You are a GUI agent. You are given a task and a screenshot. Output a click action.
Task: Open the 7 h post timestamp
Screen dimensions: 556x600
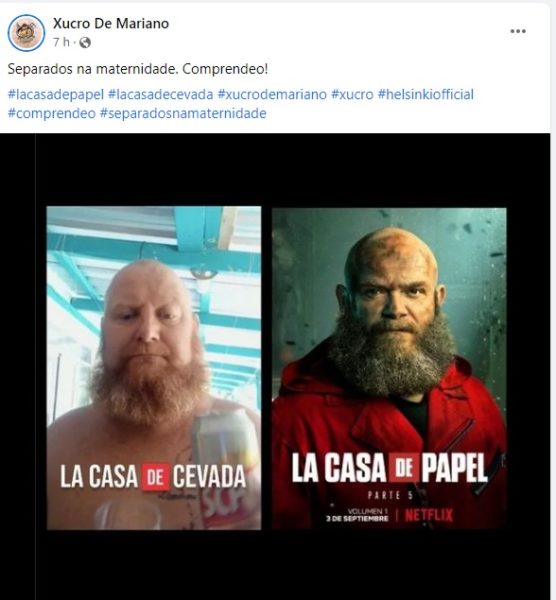[61, 42]
